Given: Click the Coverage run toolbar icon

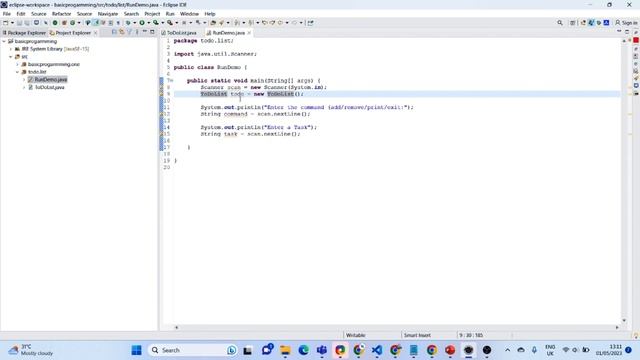Looking at the screenshot, I should click(156, 23).
